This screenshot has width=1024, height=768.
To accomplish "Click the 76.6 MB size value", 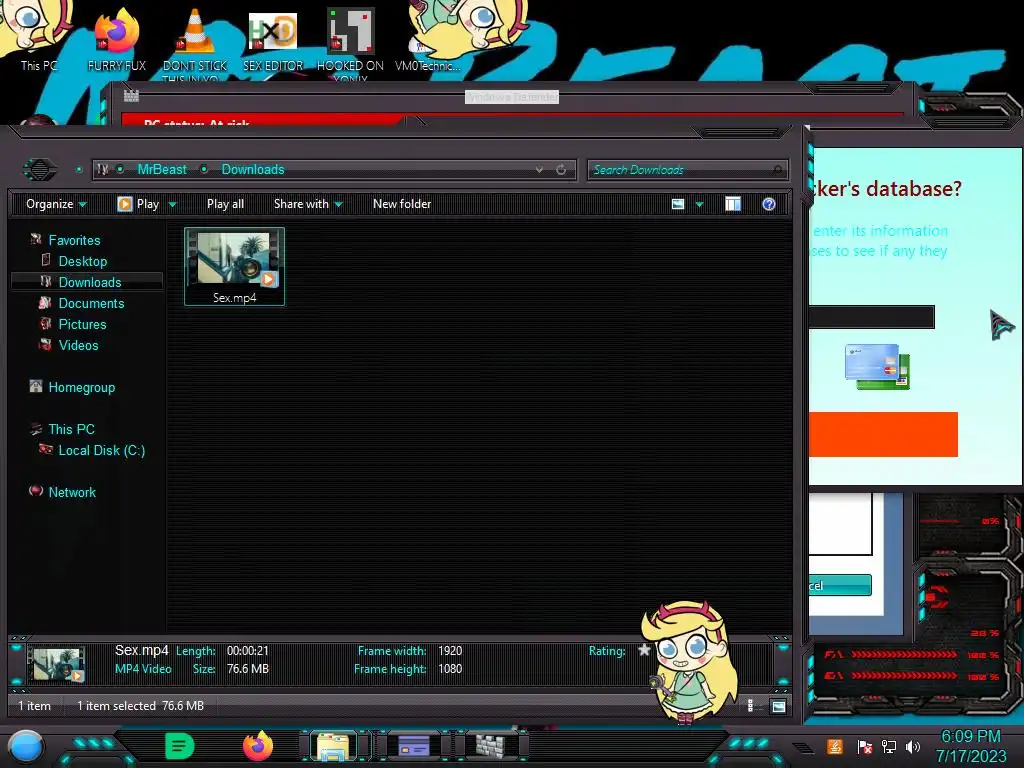I will coord(248,669).
